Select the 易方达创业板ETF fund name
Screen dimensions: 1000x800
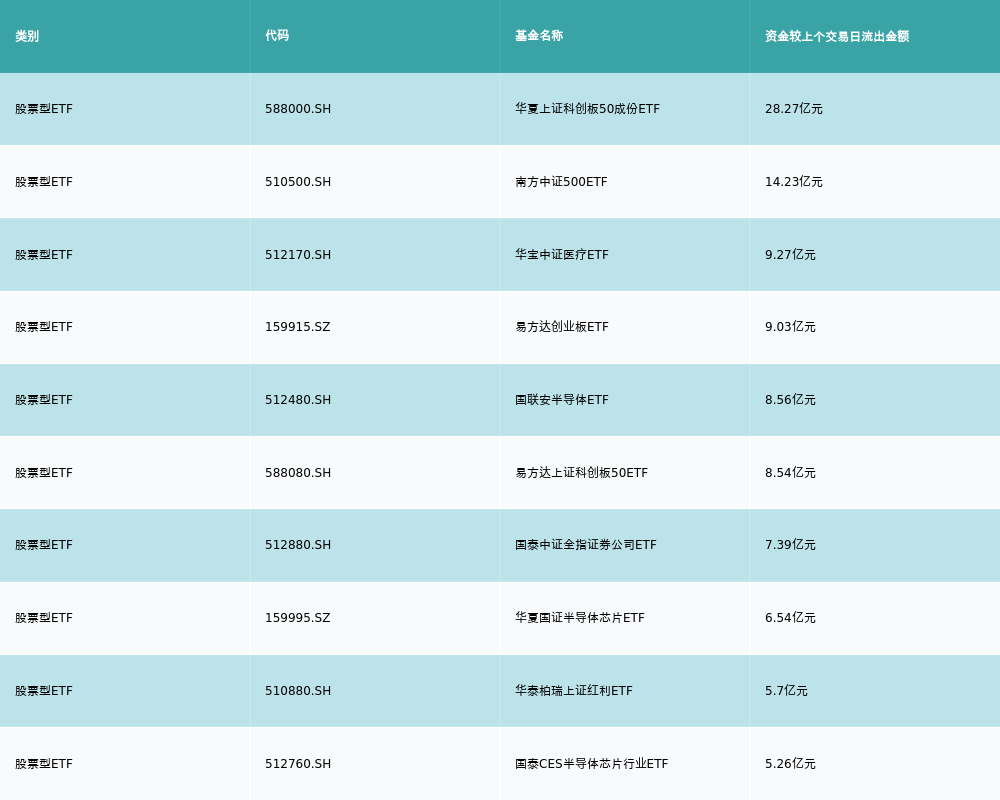(x=560, y=327)
